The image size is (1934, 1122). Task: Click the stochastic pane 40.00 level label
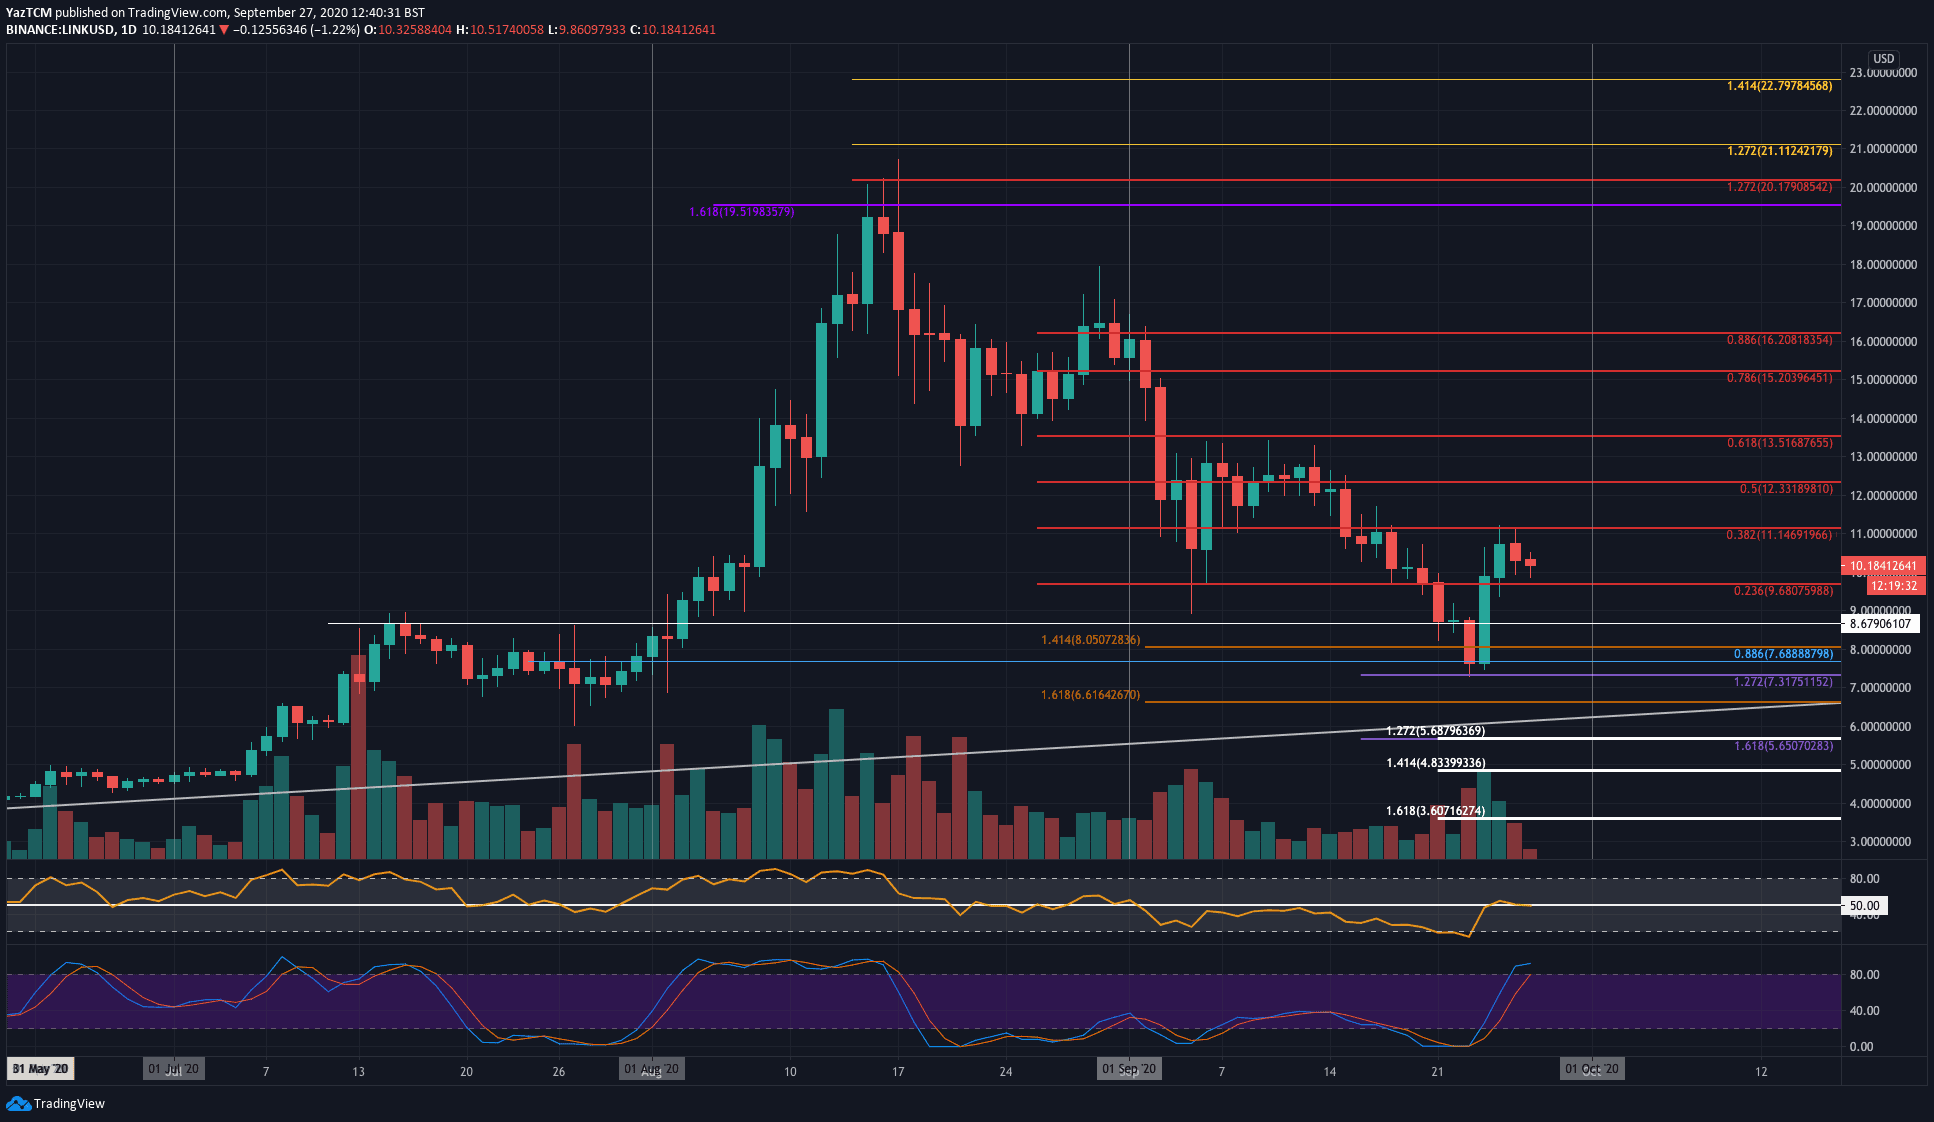pos(1864,1011)
